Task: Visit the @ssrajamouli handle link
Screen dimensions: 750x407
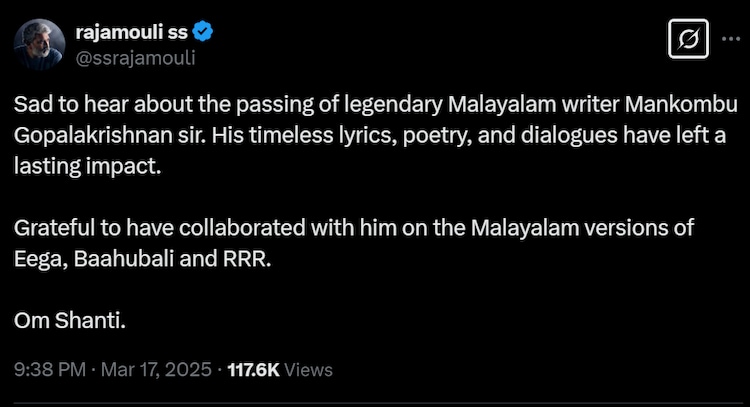Action: pyautogui.click(x=135, y=56)
